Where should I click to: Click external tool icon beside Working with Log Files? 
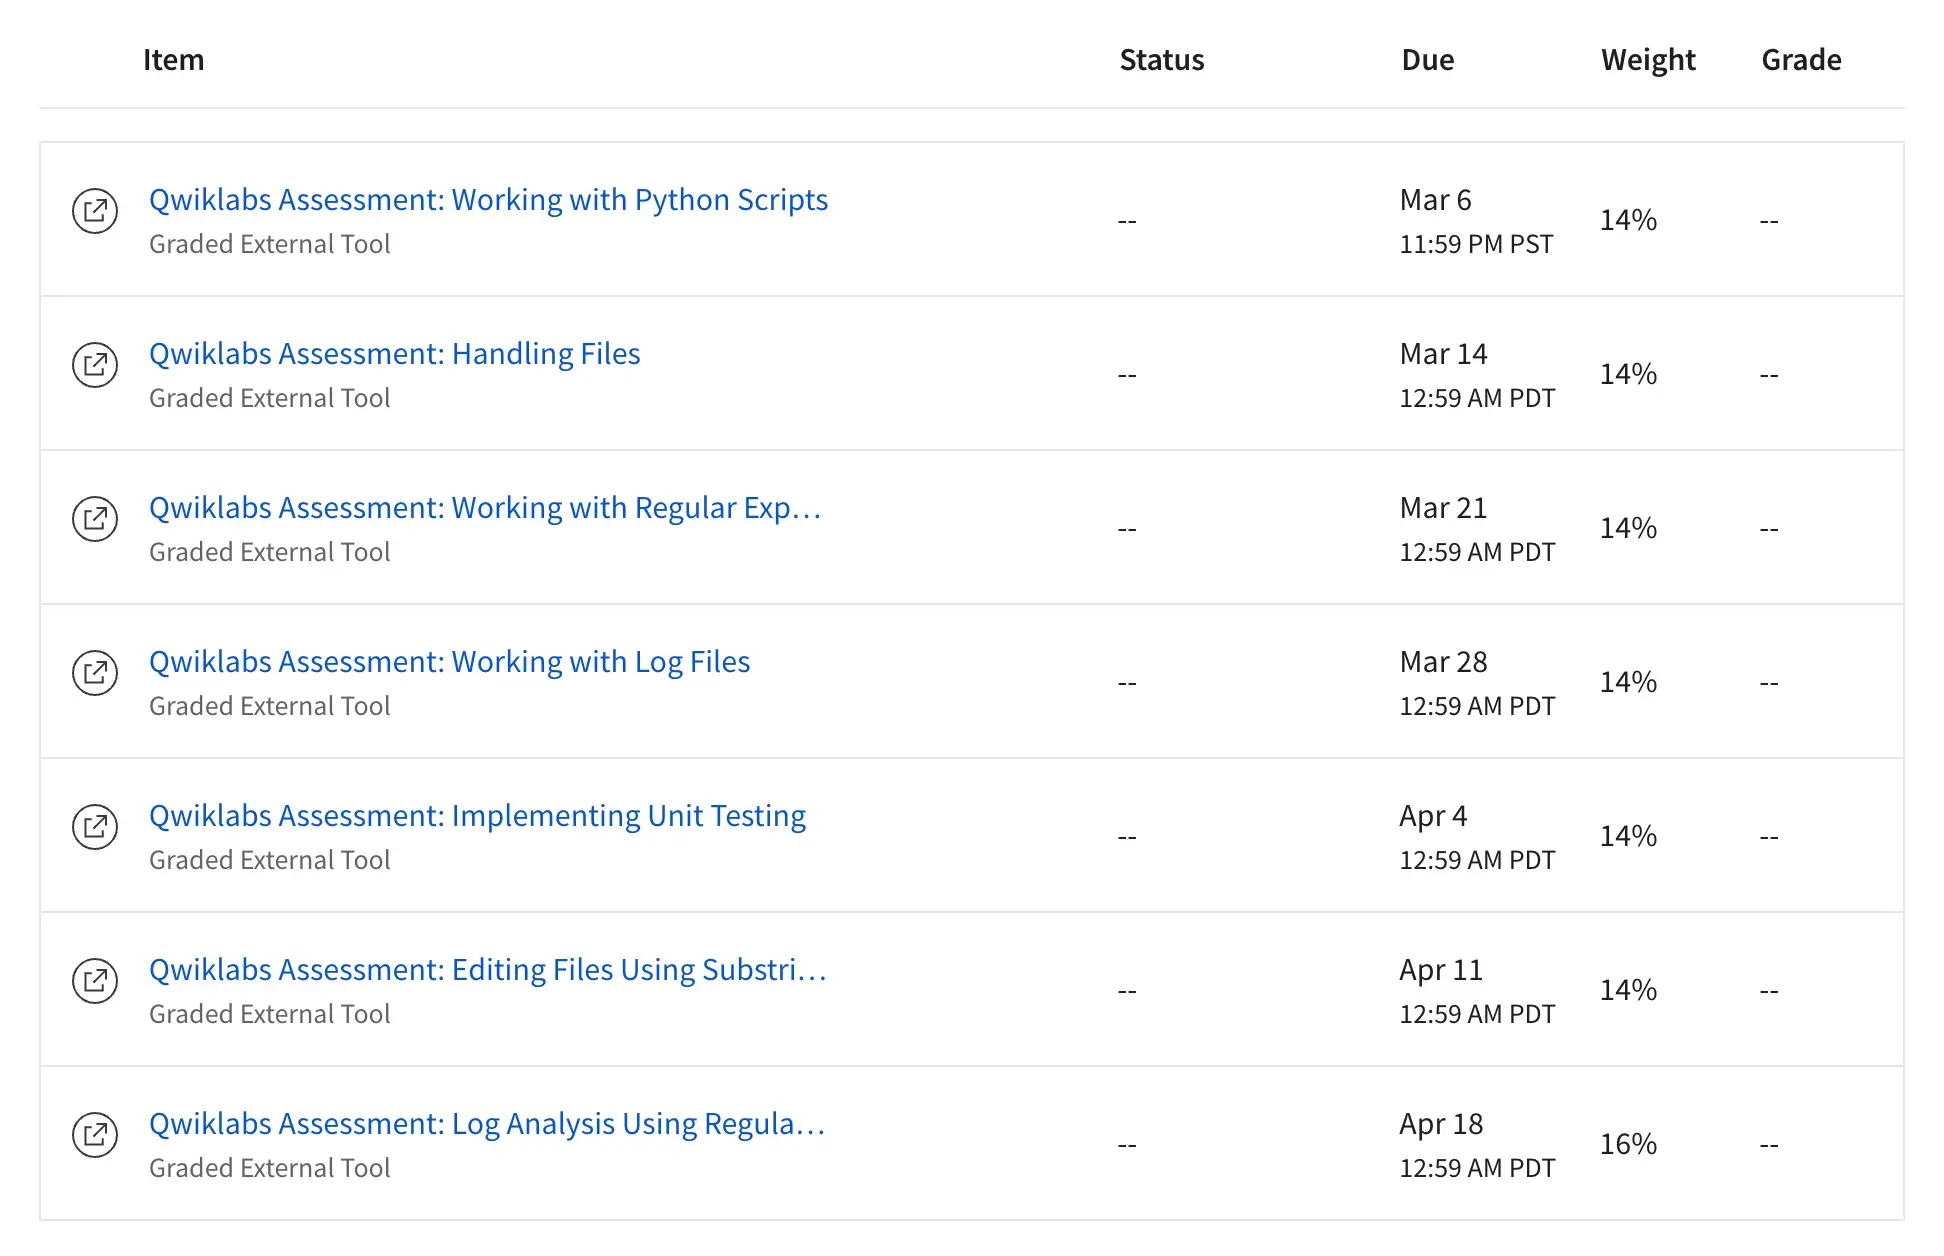pyautogui.click(x=95, y=673)
